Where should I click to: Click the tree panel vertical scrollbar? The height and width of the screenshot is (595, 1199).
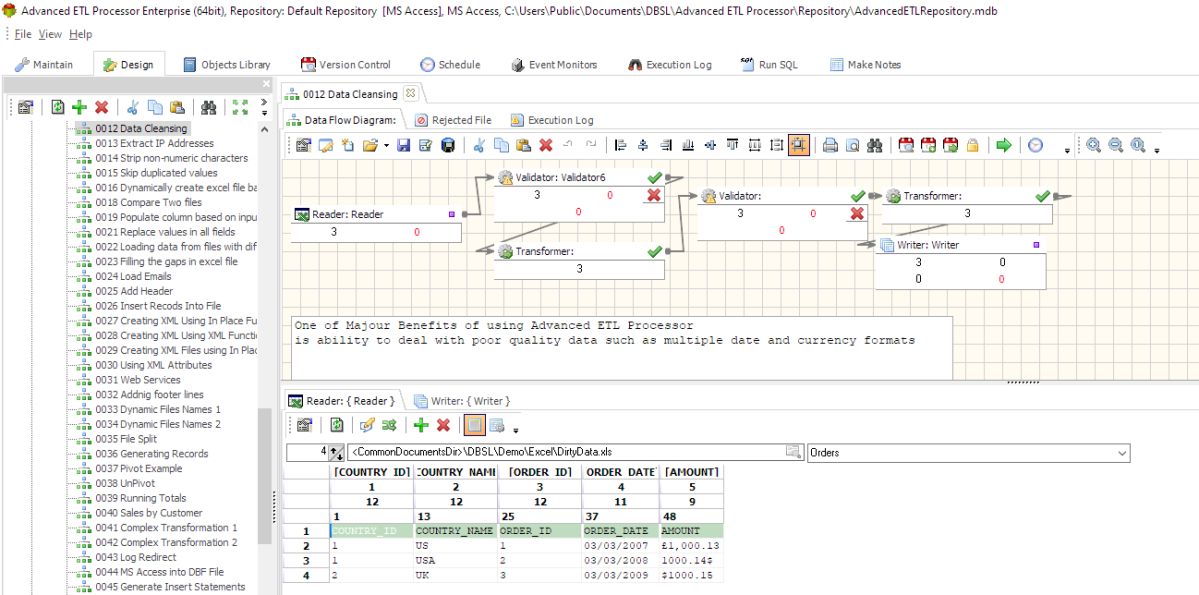(x=265, y=476)
